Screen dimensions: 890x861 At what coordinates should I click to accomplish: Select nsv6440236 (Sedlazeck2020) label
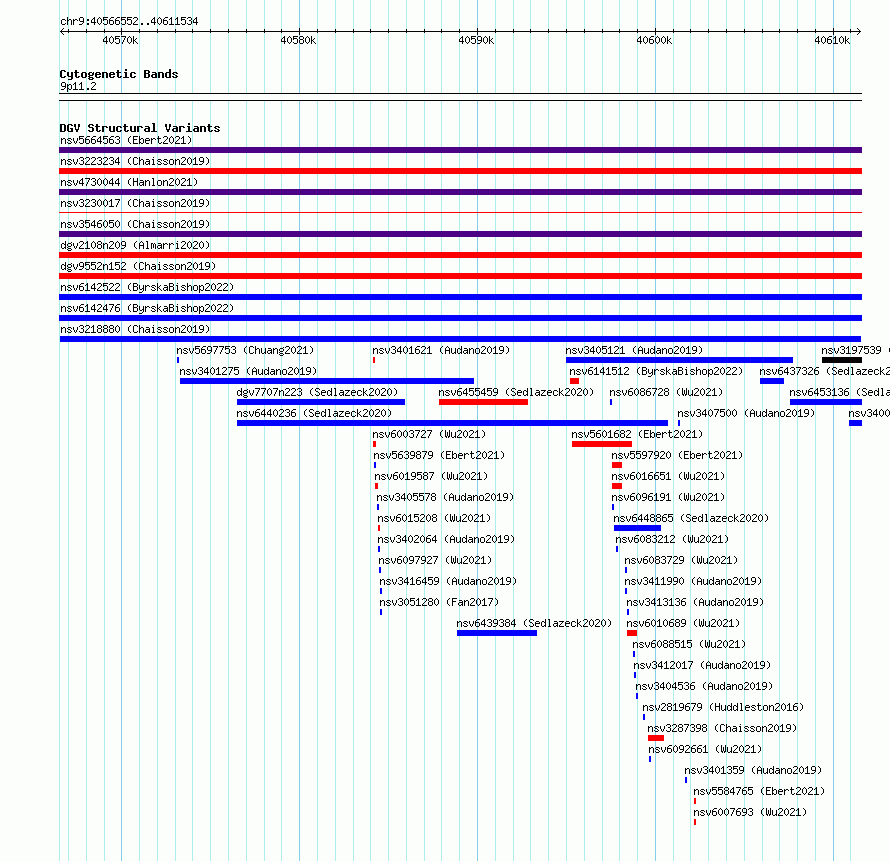tap(314, 413)
